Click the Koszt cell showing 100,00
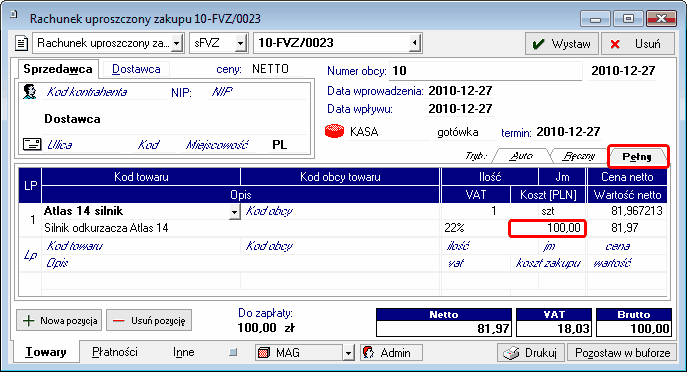This screenshot has height=372, width=687. (x=548, y=228)
